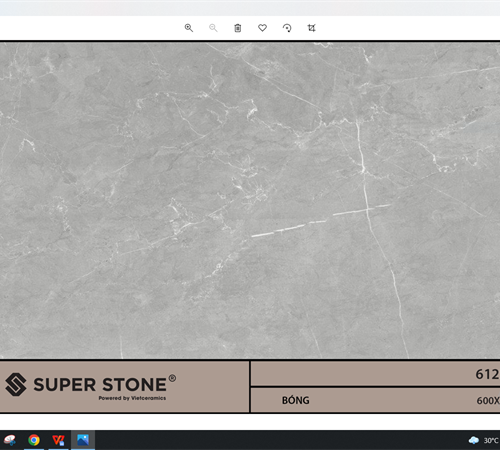Image resolution: width=500 pixels, height=450 pixels.
Task: Open Google Chrome from the taskbar
Action: [x=34, y=440]
